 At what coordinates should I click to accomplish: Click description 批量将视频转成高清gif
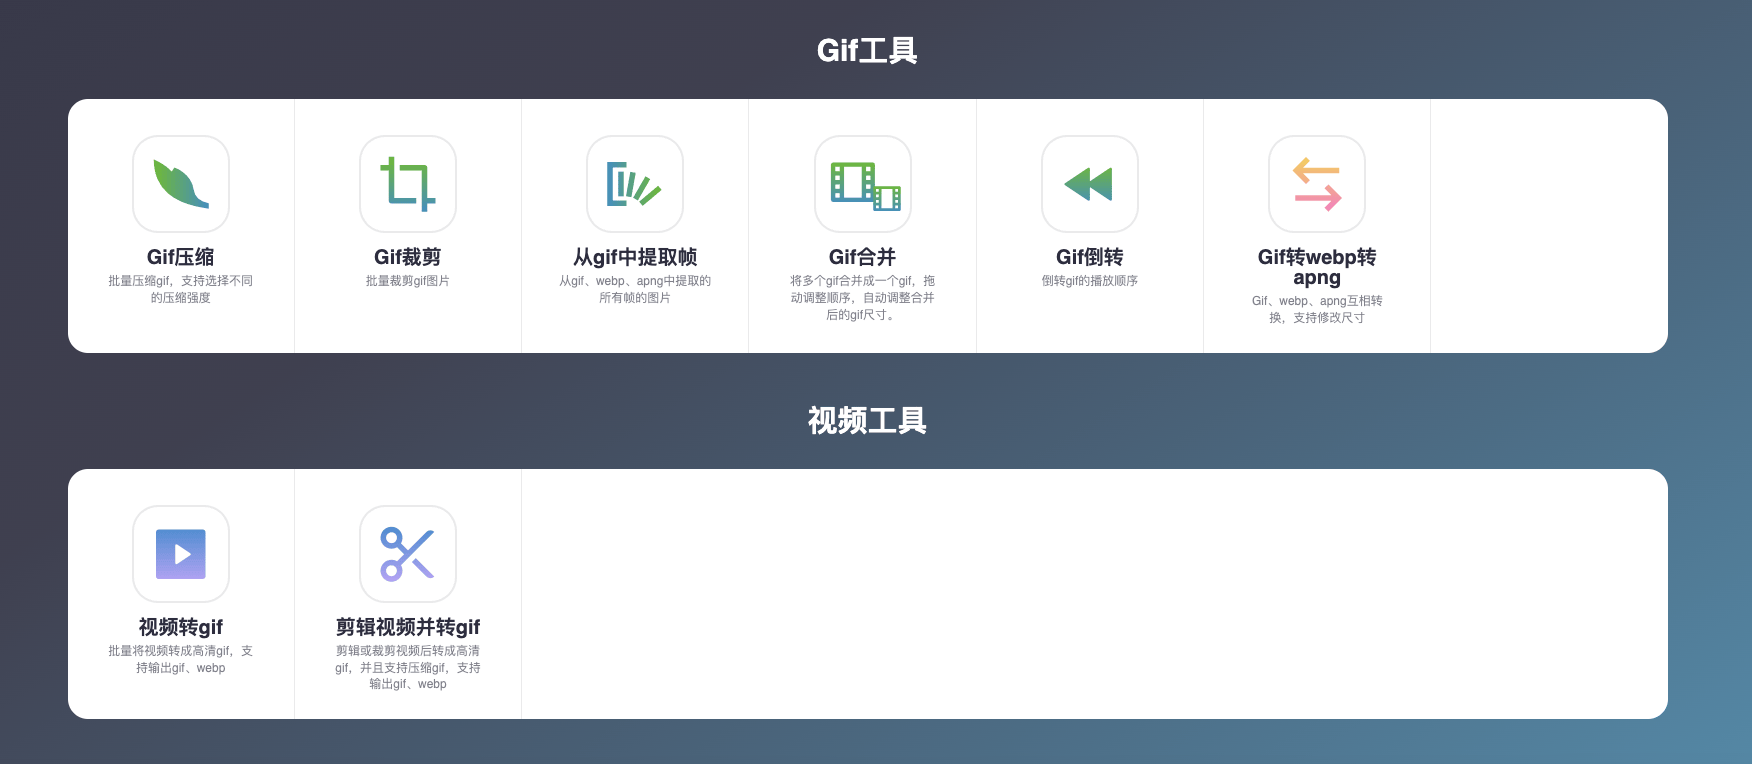click(181, 659)
